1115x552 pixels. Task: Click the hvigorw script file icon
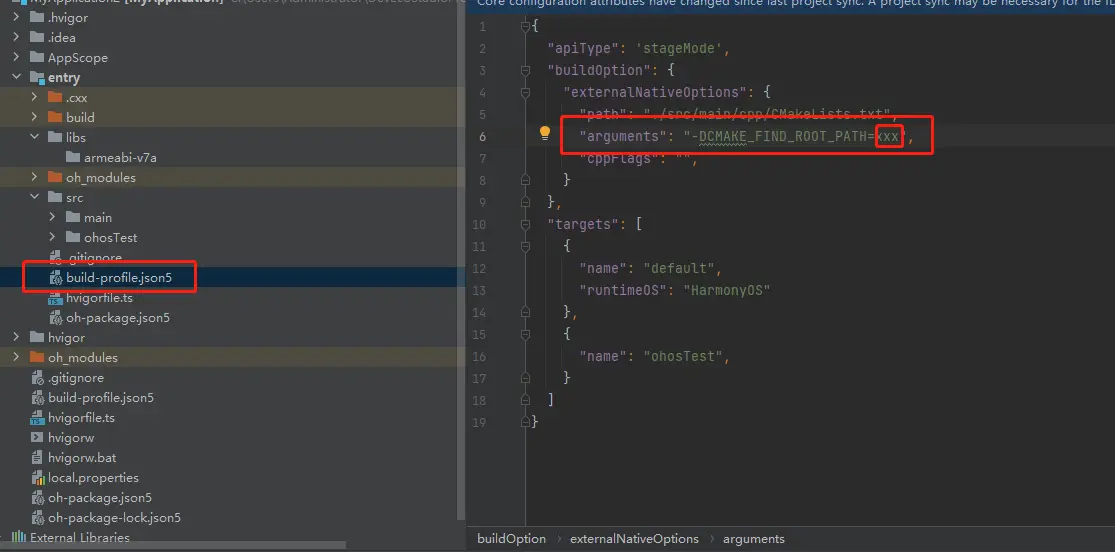(37, 437)
